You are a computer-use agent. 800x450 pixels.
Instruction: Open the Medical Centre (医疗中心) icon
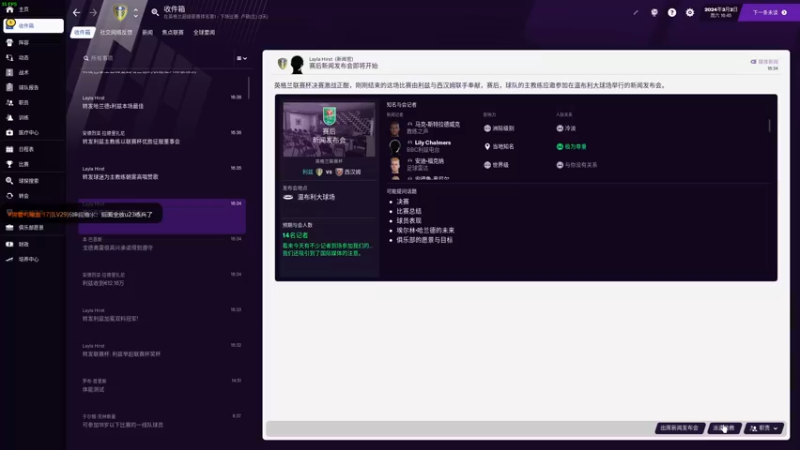click(10, 132)
